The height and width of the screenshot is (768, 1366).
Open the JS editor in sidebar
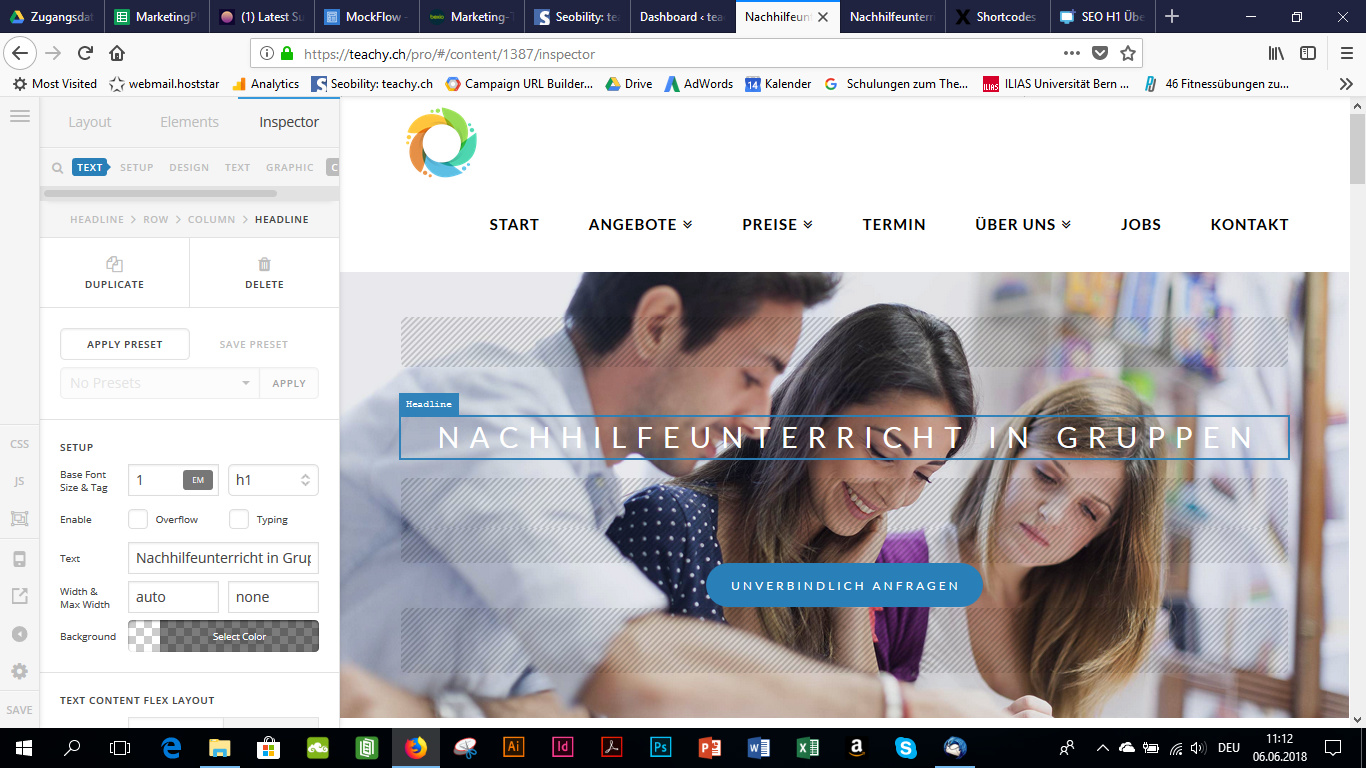19,481
